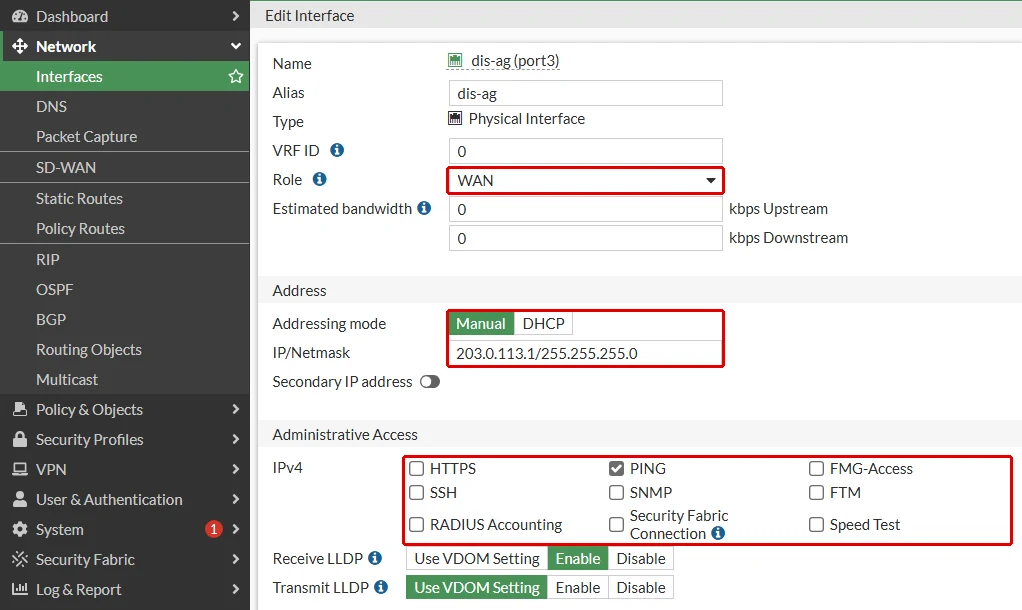
Task: Click the Physical Interface type icon
Action: 455,119
